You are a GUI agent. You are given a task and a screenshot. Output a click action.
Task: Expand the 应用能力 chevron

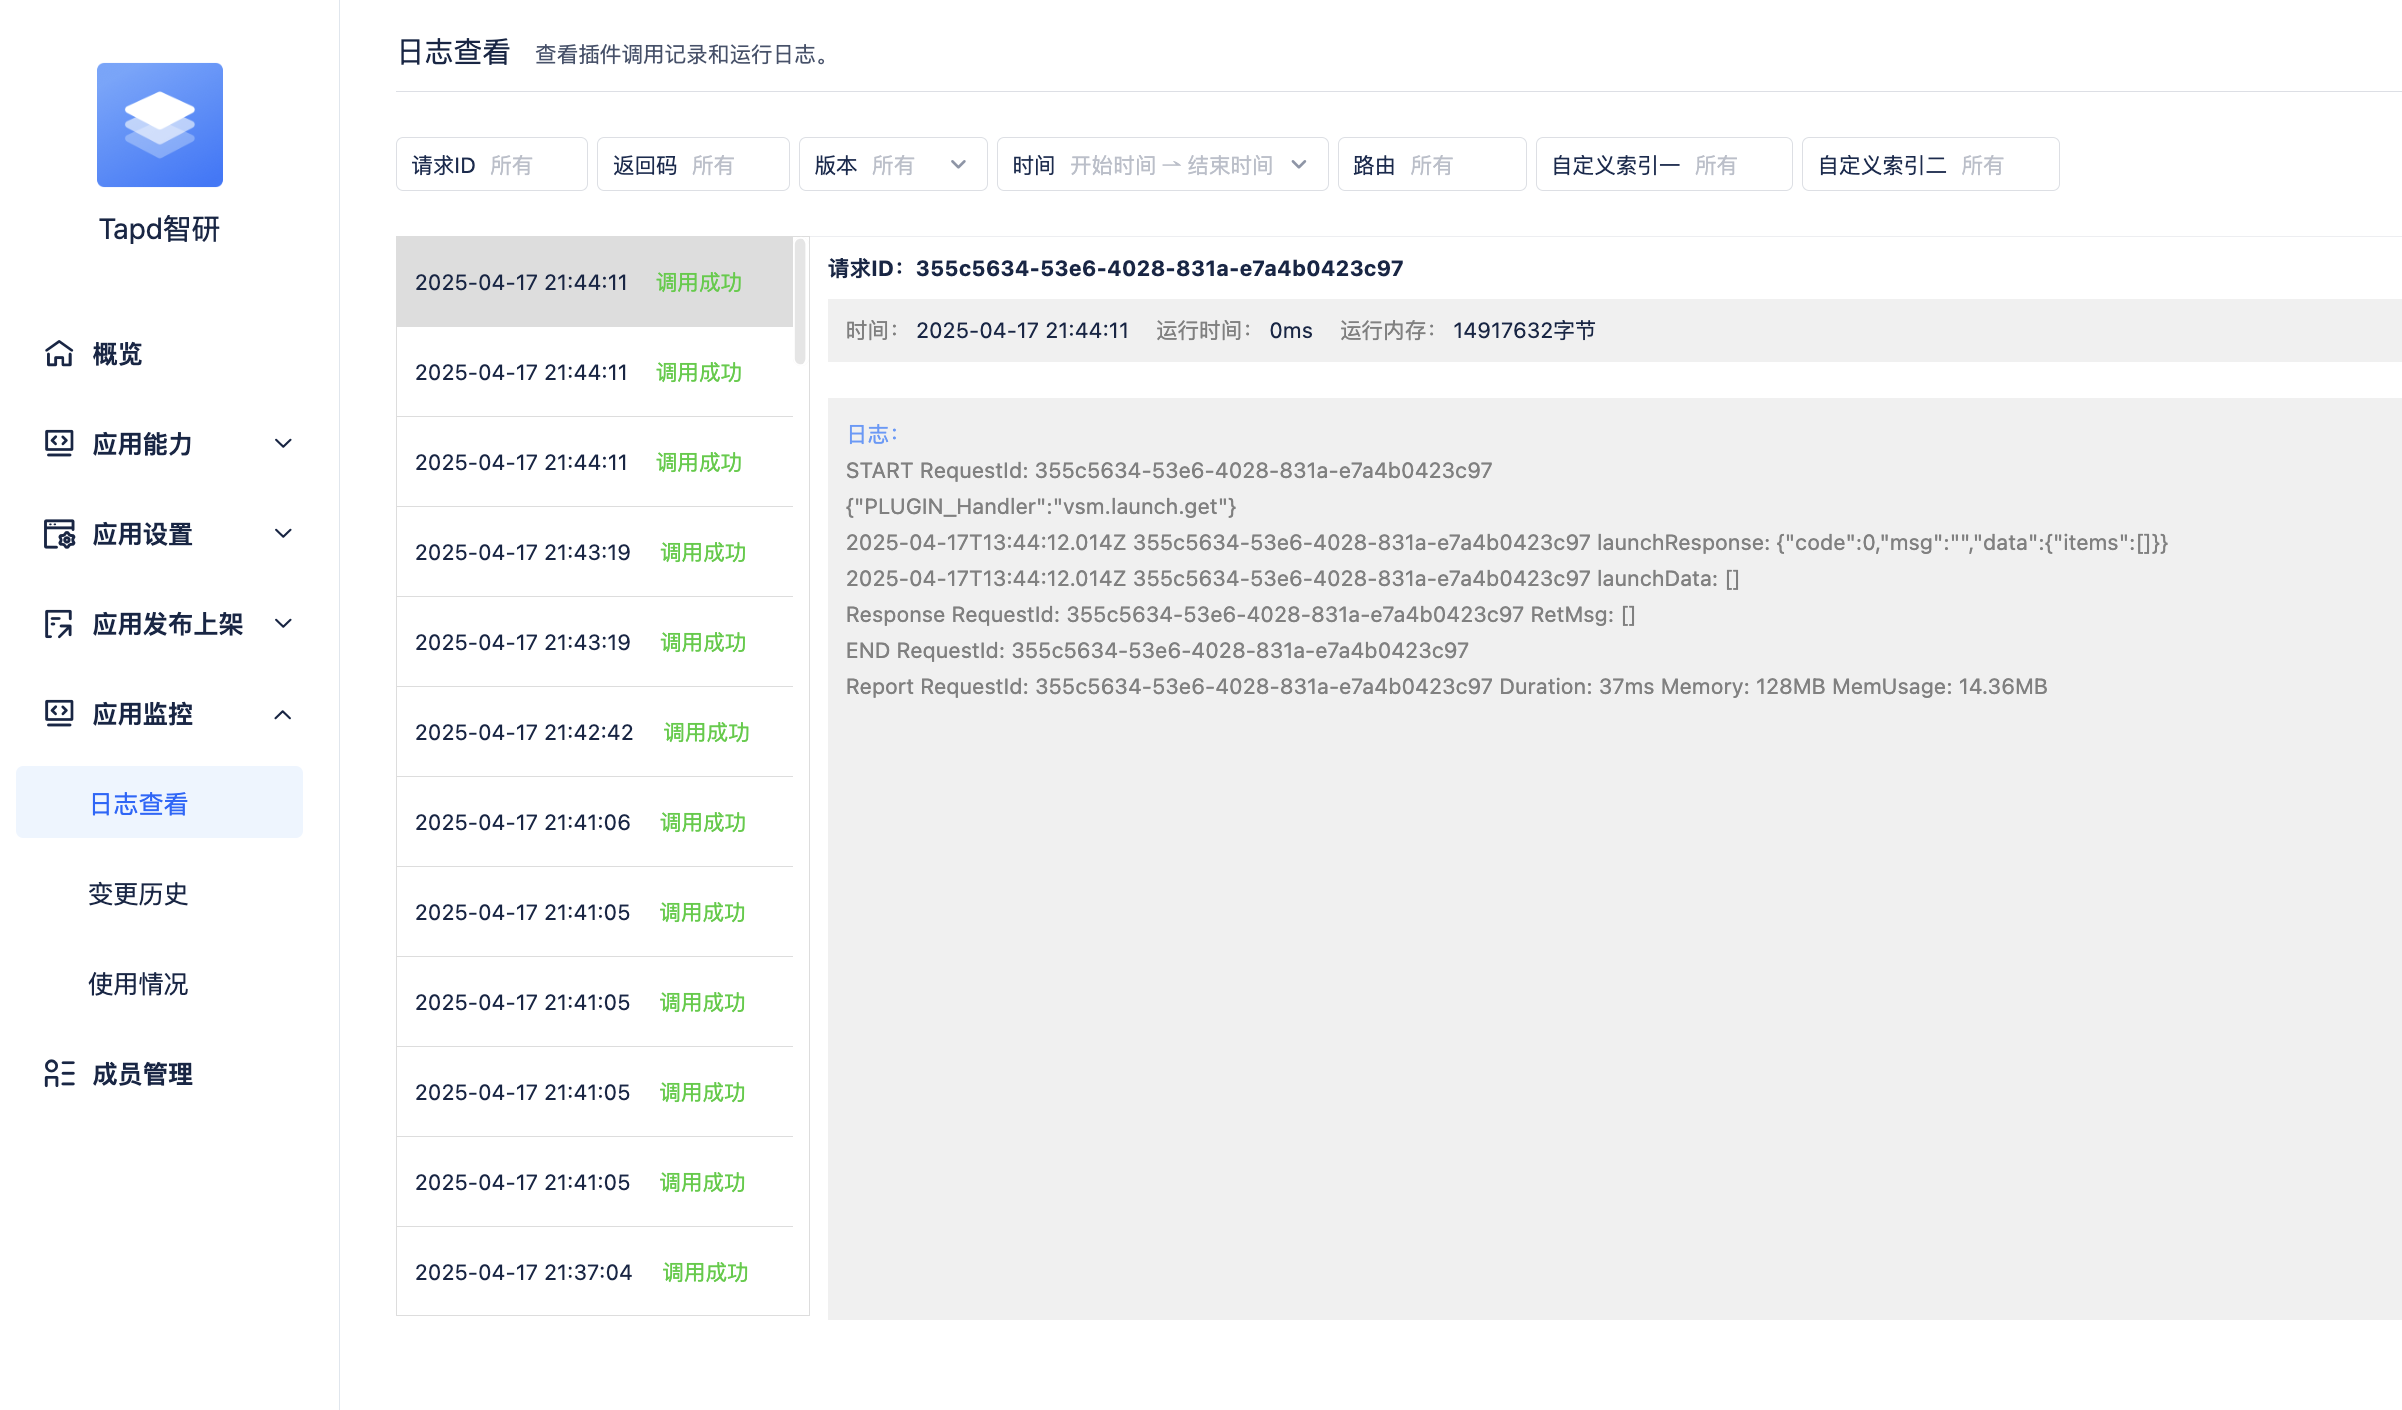coord(283,443)
